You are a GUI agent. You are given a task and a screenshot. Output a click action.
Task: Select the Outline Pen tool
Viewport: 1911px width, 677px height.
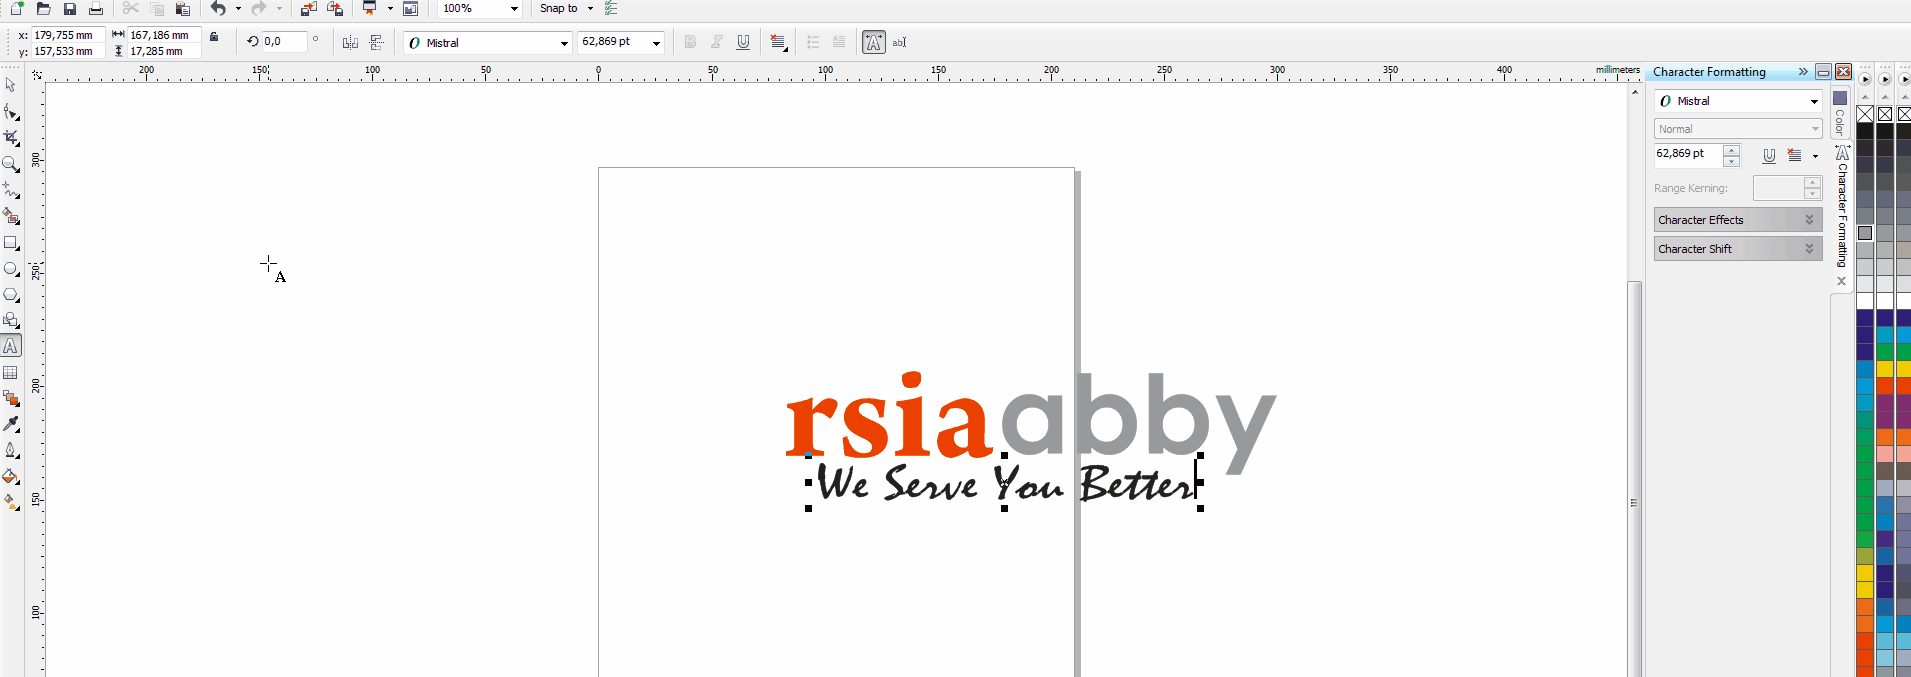point(11,450)
